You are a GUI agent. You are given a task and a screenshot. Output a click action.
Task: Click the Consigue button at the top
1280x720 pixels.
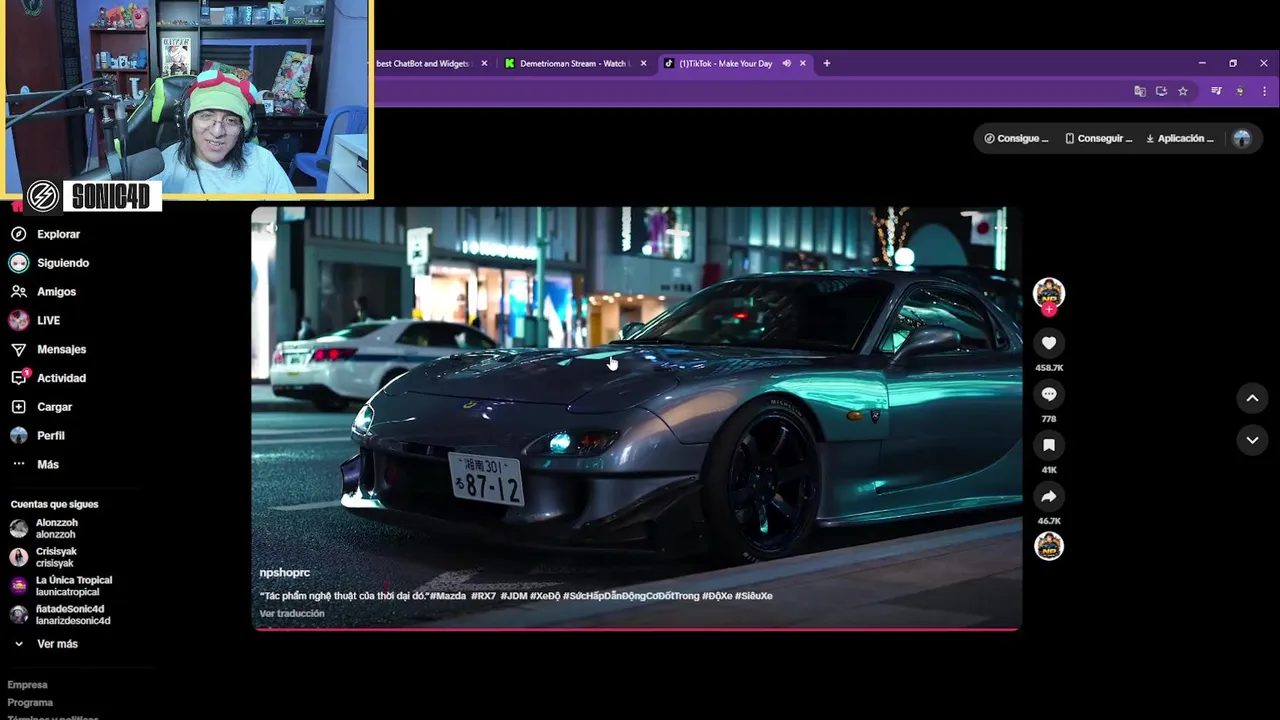1016,139
